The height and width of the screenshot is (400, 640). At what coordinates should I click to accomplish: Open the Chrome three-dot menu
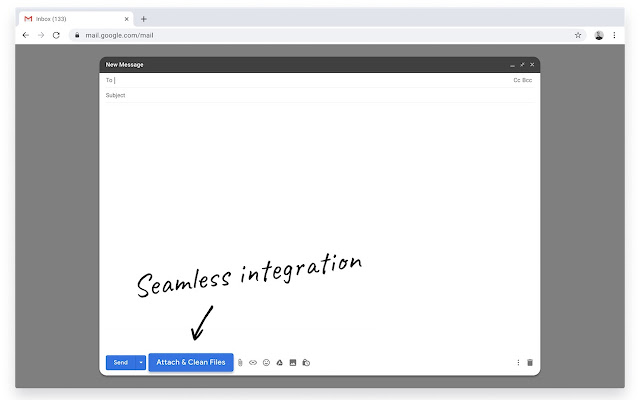point(614,36)
